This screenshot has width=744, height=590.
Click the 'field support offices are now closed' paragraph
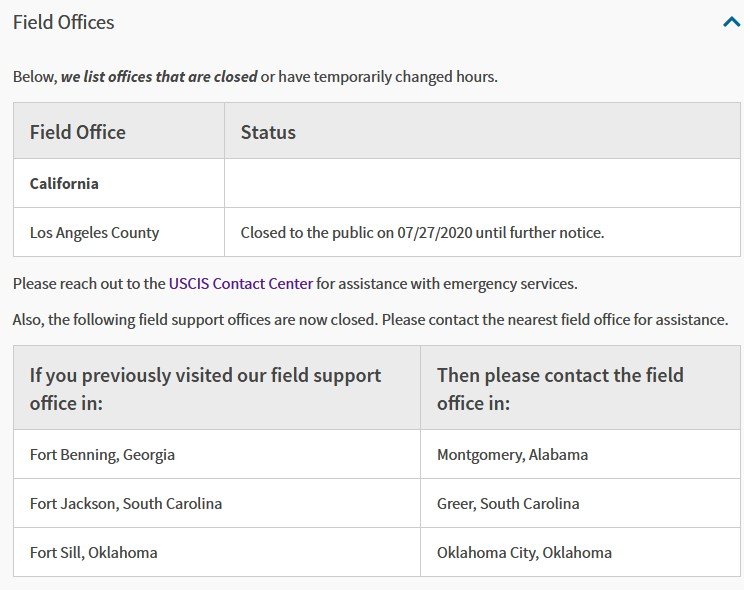370,319
